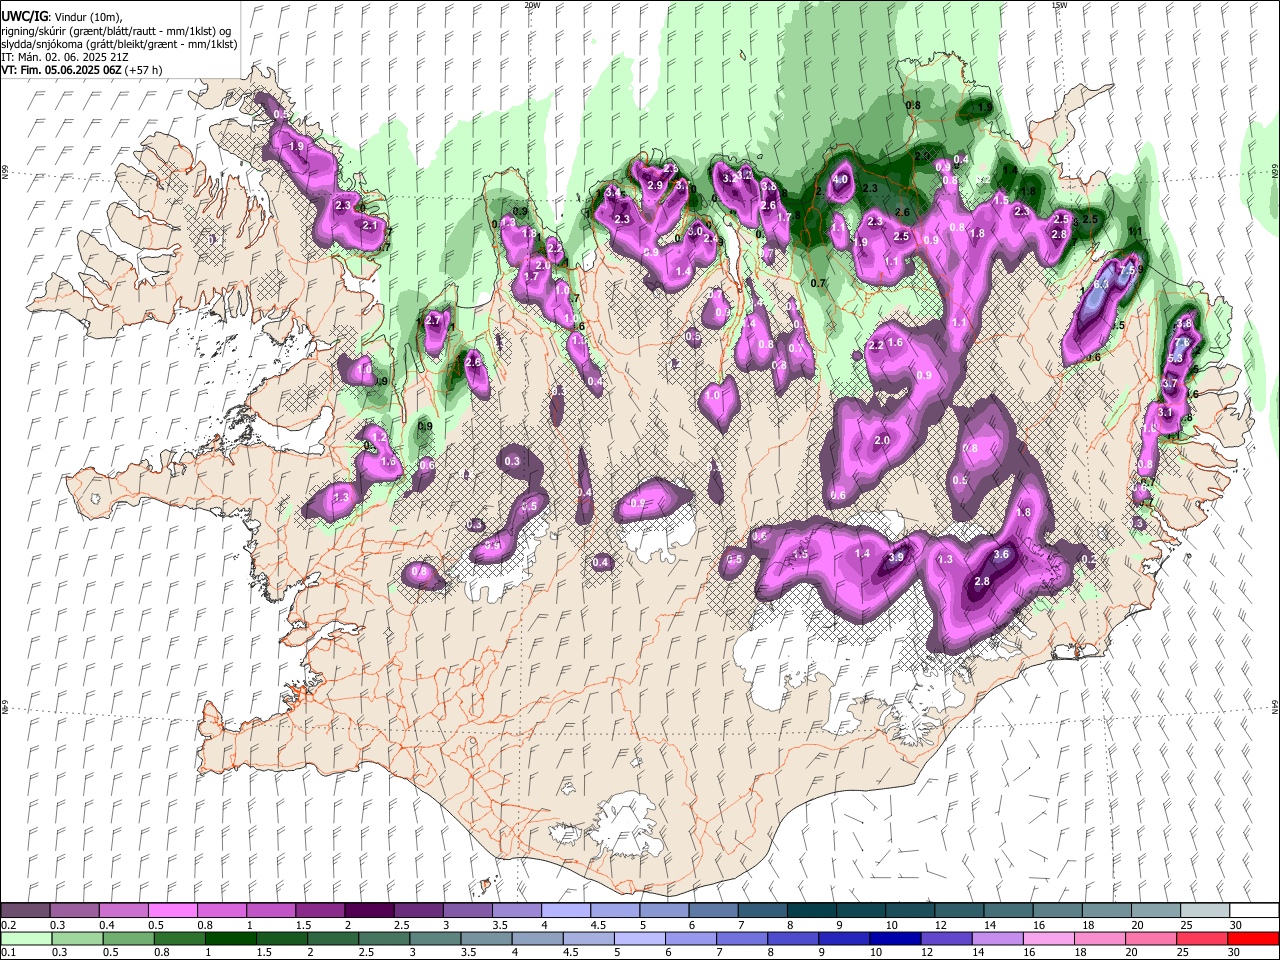Pick the pale grey swatch labeled 25 in snow scale

pos(1204,911)
